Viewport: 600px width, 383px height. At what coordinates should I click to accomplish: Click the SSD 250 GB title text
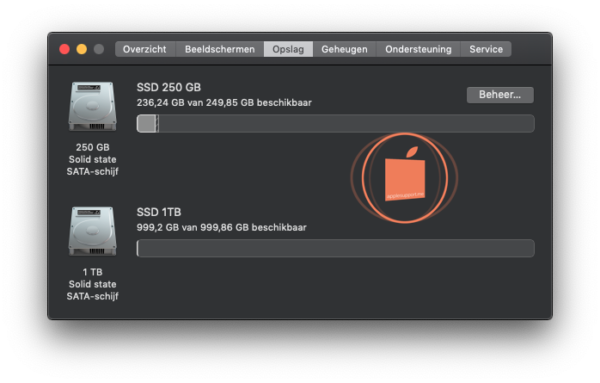[x=169, y=87]
